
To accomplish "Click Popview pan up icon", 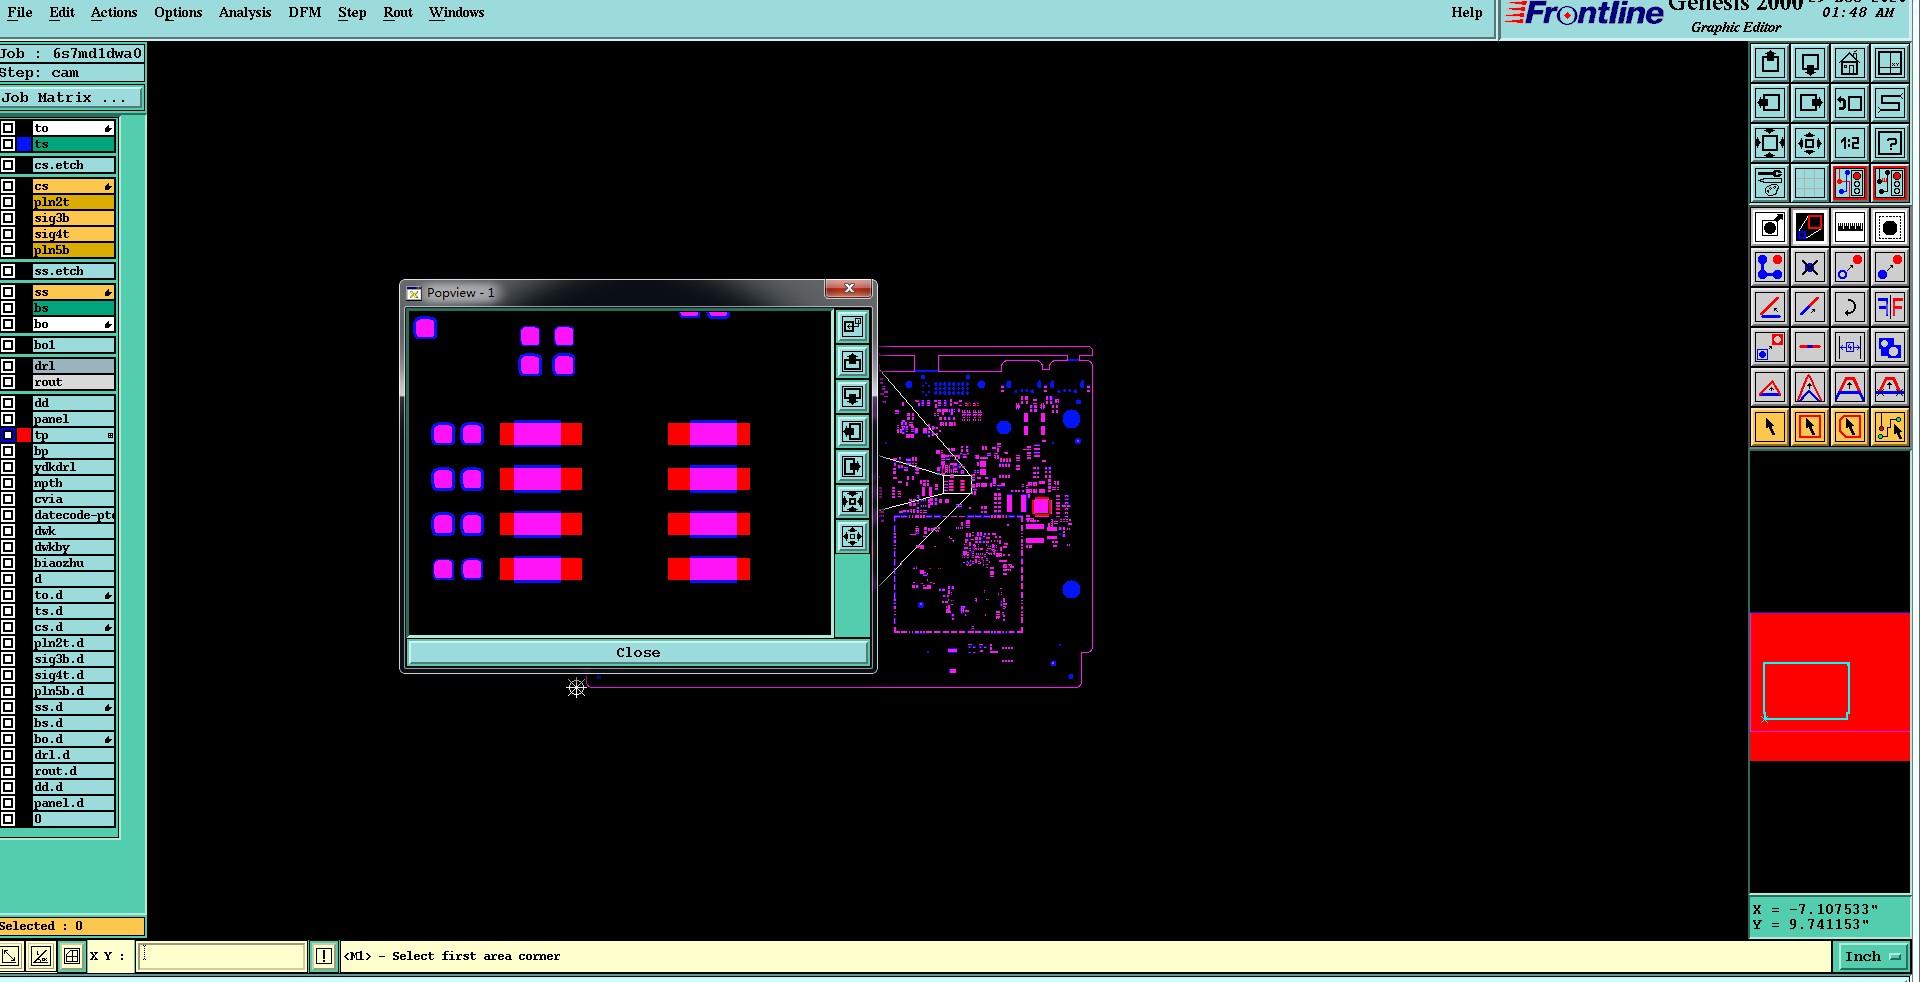I will pyautogui.click(x=852, y=361).
